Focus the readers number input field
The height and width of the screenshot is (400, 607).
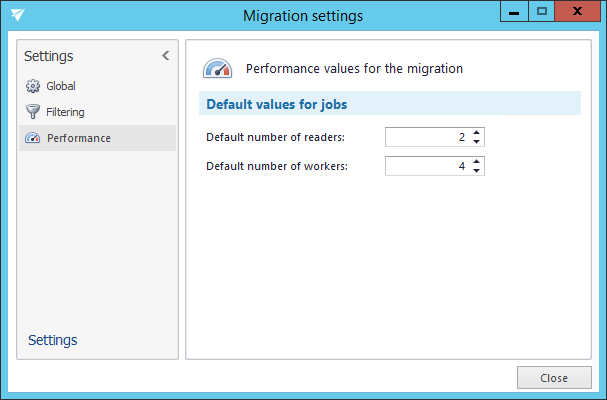pyautogui.click(x=427, y=137)
